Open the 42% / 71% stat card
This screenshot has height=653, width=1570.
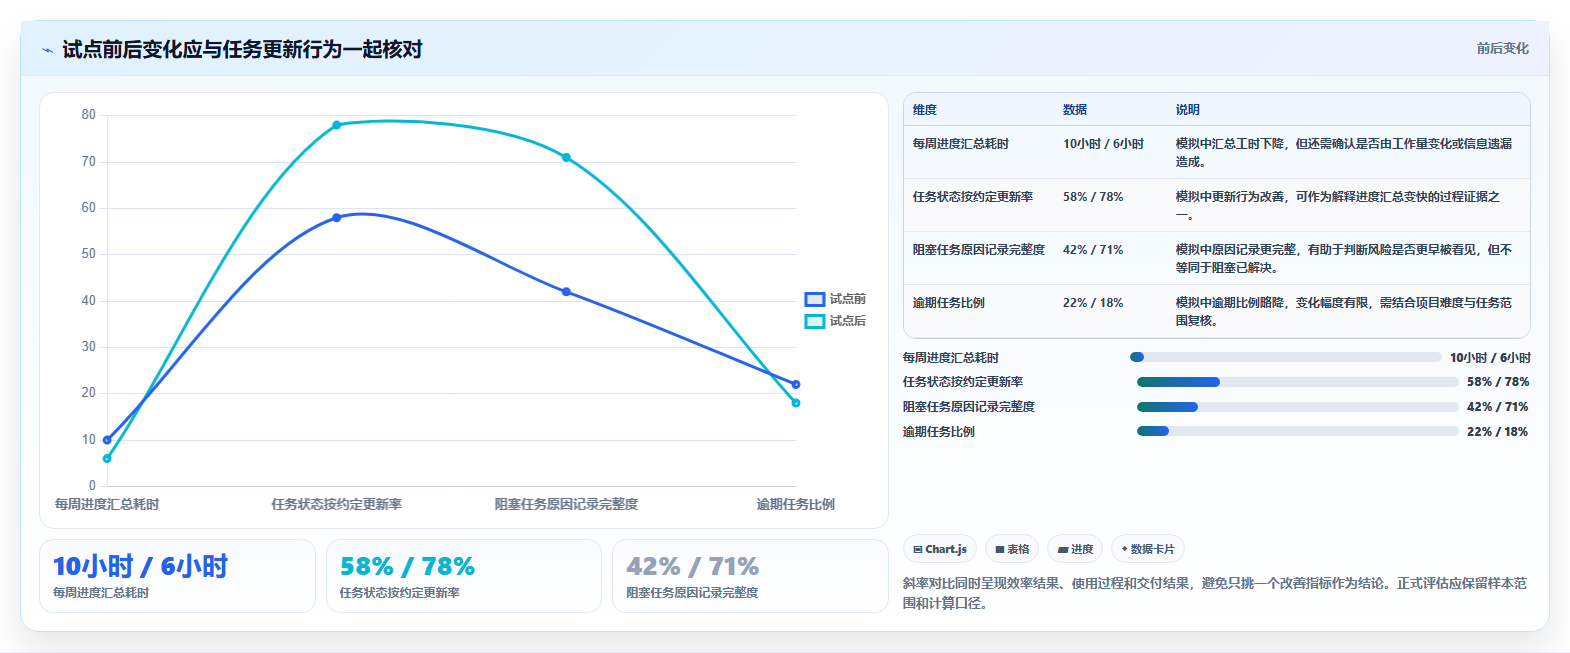[750, 576]
